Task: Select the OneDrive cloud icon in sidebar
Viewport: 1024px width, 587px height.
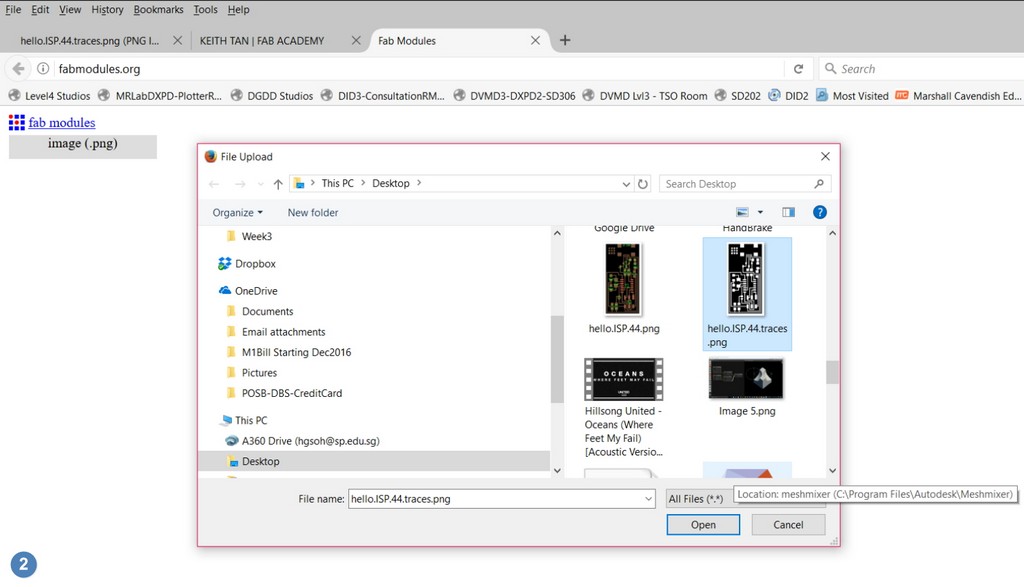Action: [225, 291]
